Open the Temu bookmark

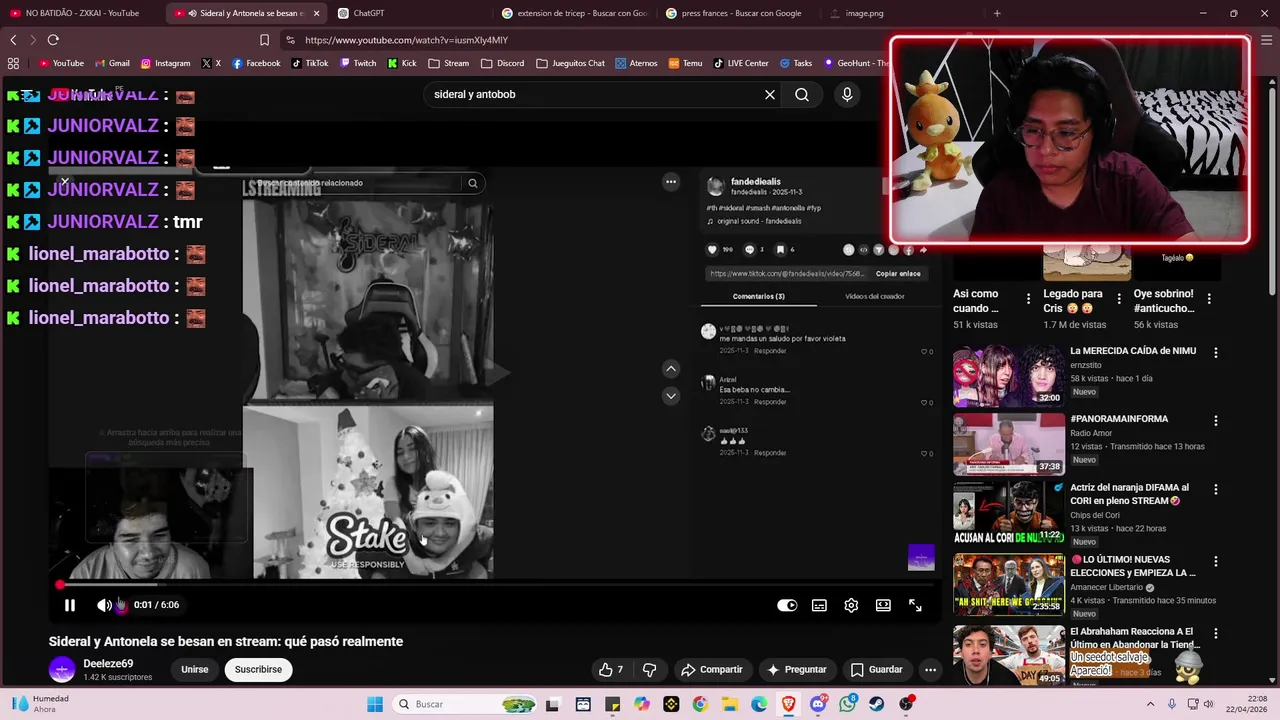coord(685,63)
